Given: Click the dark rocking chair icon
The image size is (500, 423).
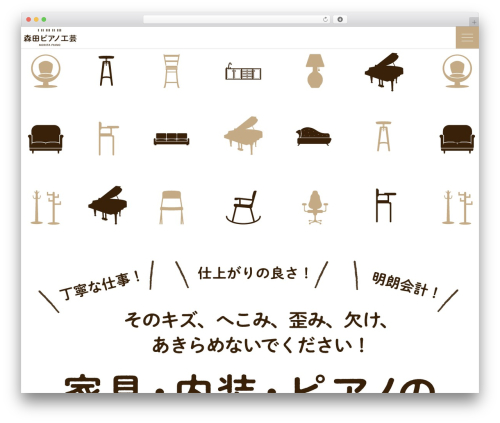Looking at the screenshot, I should [243, 207].
